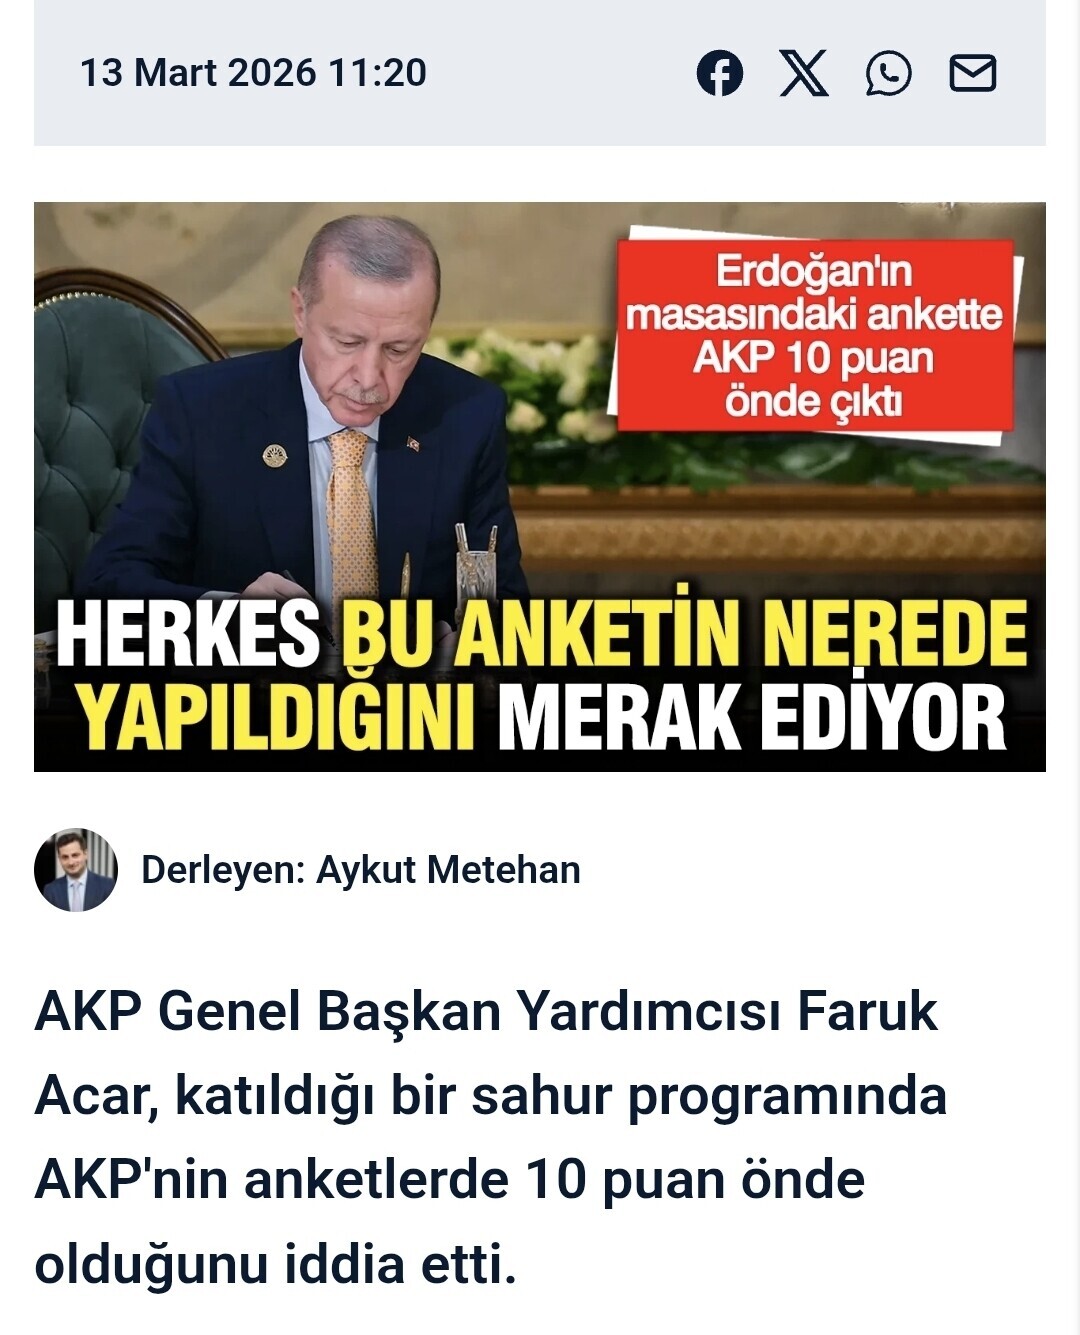
Task: Click the 'Derleyen:' label
Action: 223,870
